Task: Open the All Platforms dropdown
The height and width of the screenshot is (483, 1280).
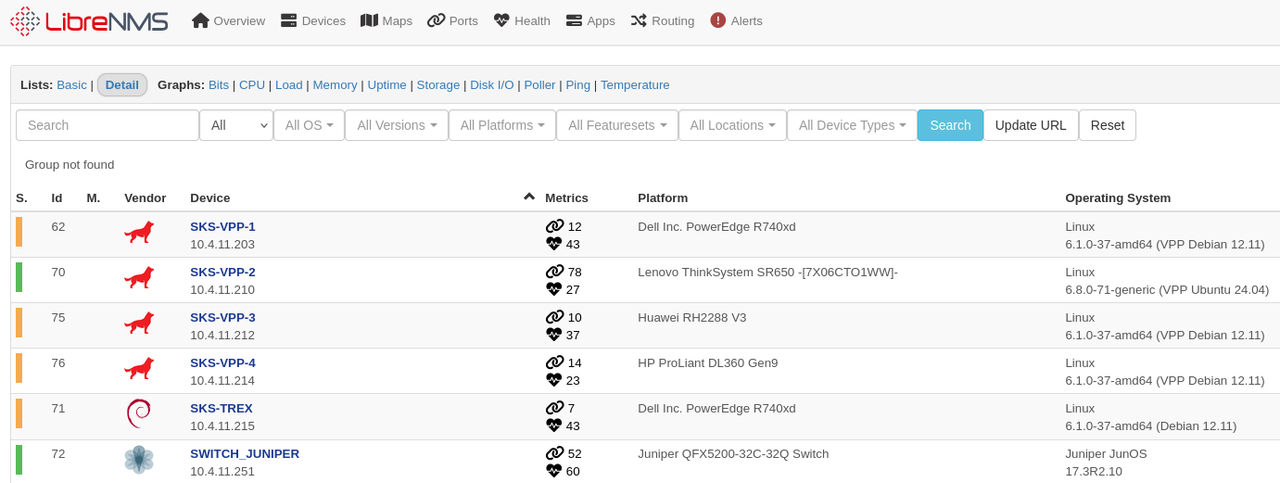Action: (x=503, y=125)
